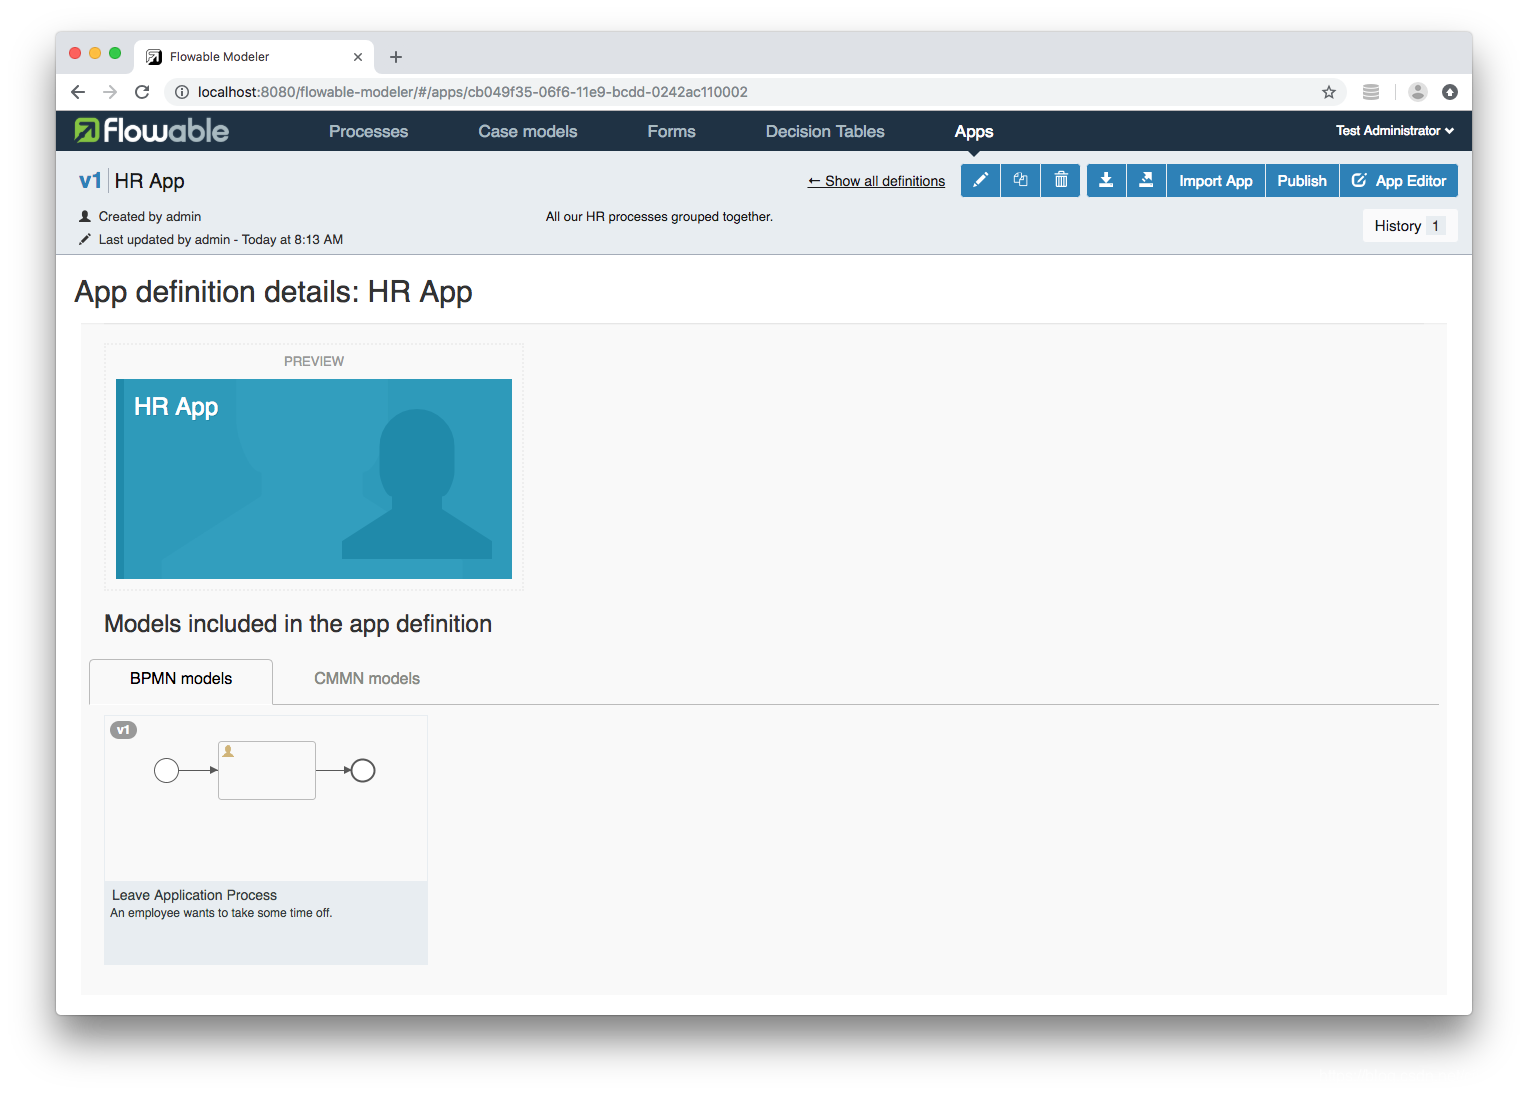Go to the Case models section
1528x1095 pixels.
[x=527, y=131]
